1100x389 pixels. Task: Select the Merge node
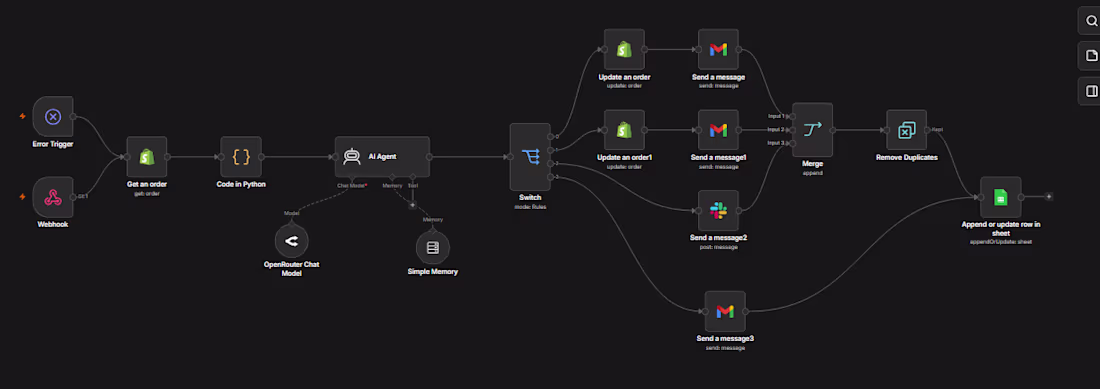coord(812,130)
